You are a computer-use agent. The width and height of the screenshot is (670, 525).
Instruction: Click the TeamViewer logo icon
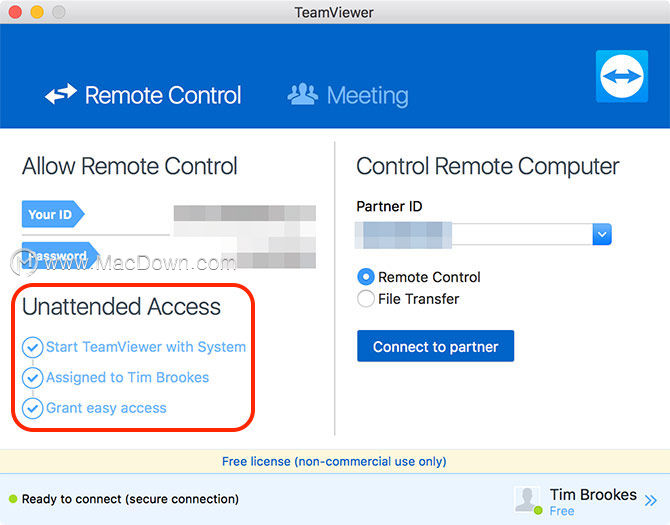pos(622,76)
